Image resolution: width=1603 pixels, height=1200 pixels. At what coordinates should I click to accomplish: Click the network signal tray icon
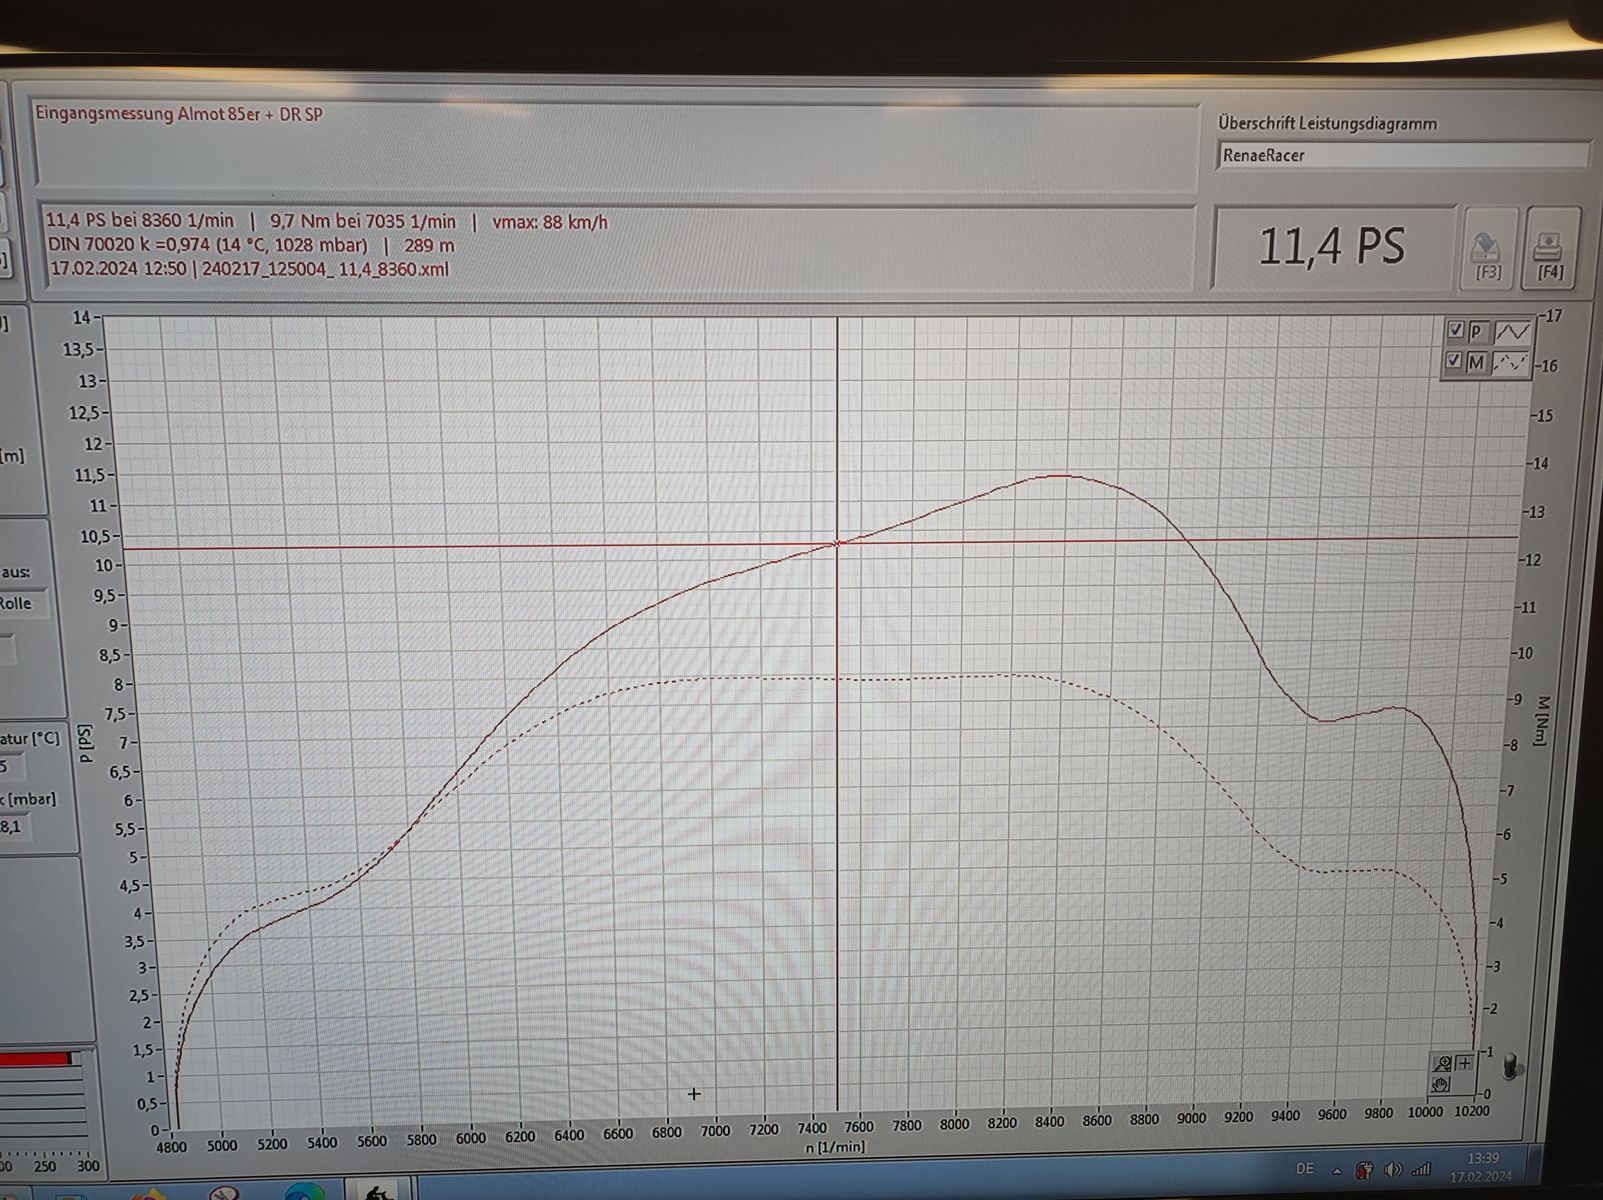pos(1420,1169)
